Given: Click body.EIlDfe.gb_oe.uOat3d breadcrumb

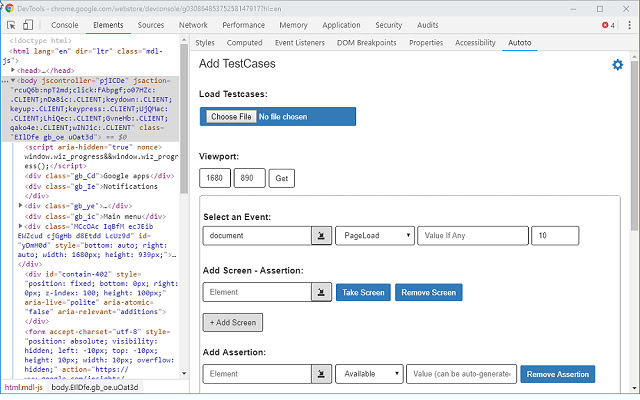Looking at the screenshot, I should [x=95, y=387].
